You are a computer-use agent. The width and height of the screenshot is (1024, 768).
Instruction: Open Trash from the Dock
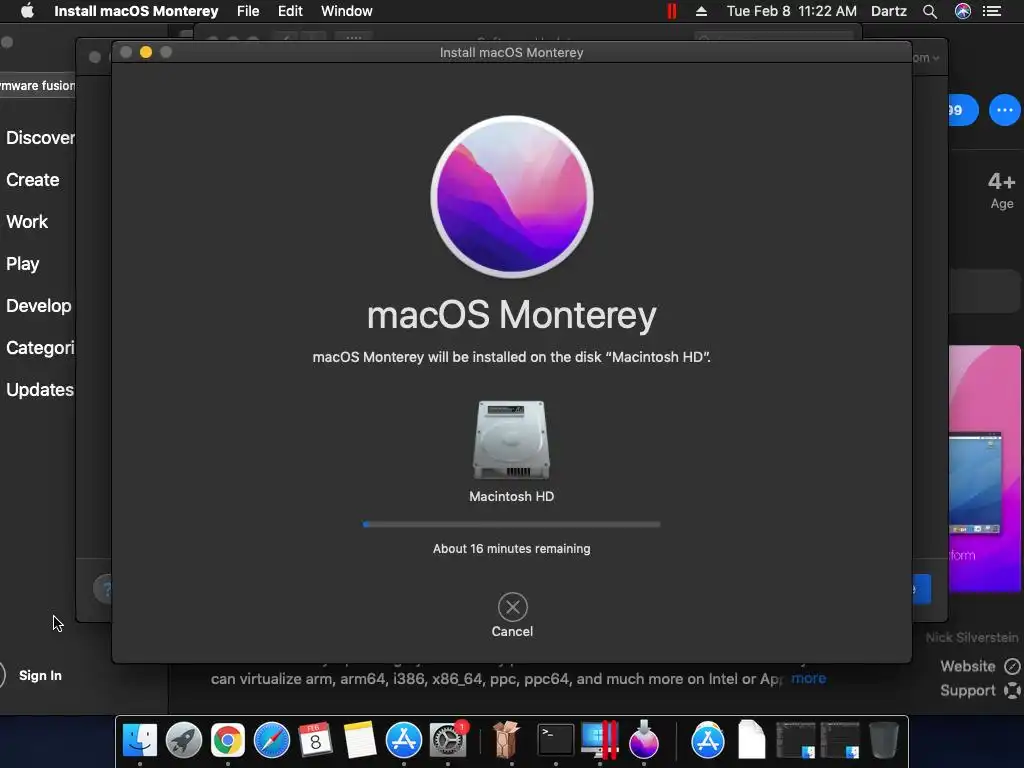tap(884, 740)
